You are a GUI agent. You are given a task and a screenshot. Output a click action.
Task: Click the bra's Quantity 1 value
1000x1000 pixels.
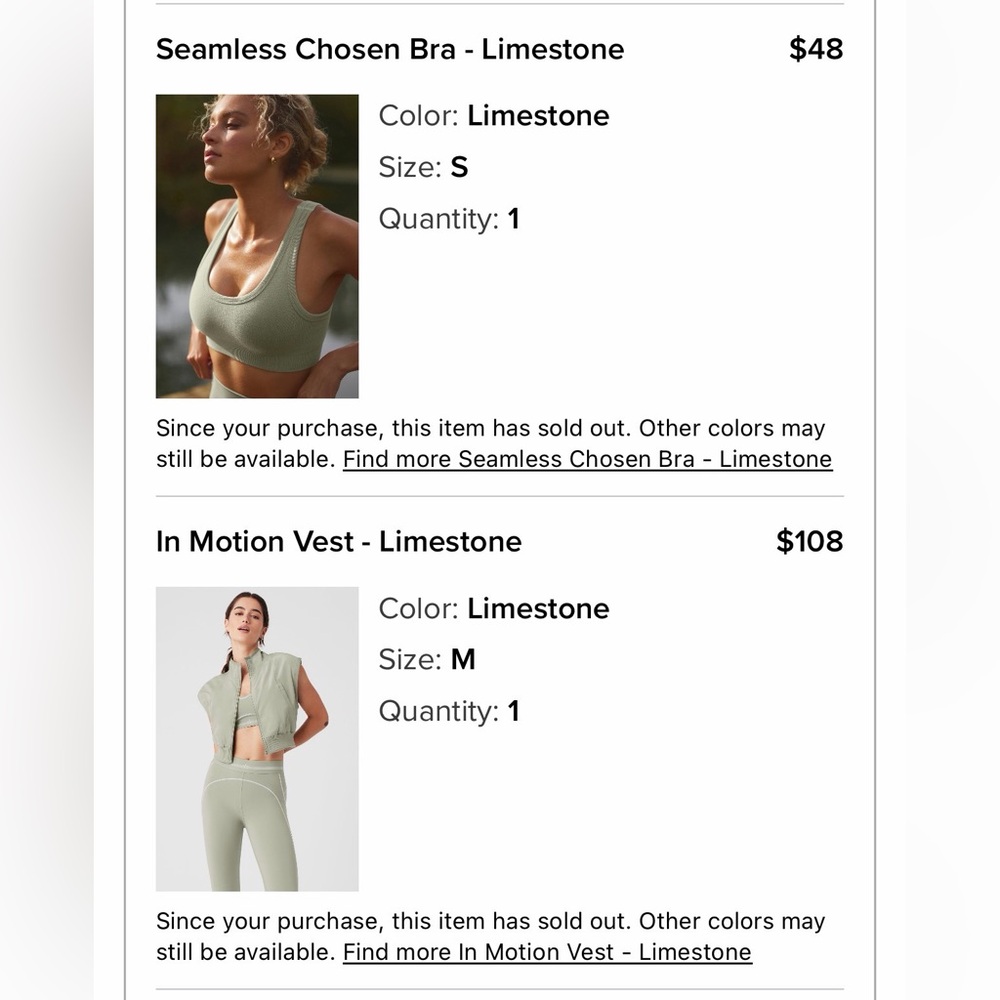pyautogui.click(x=514, y=219)
